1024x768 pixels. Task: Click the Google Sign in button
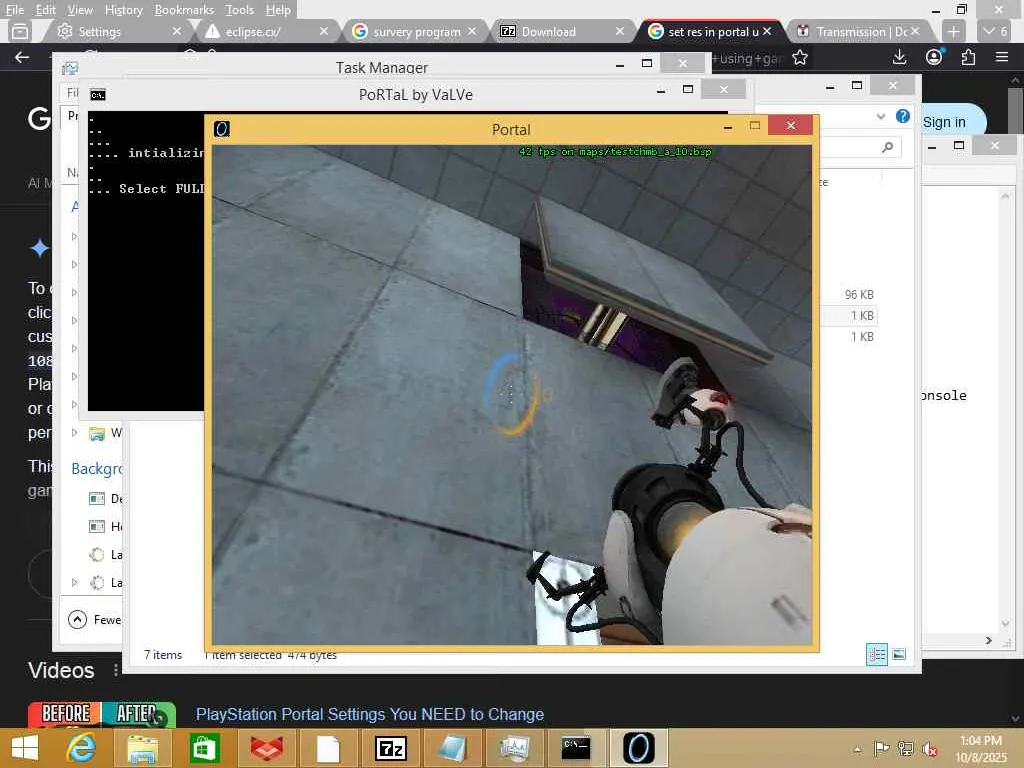pyautogui.click(x=944, y=122)
